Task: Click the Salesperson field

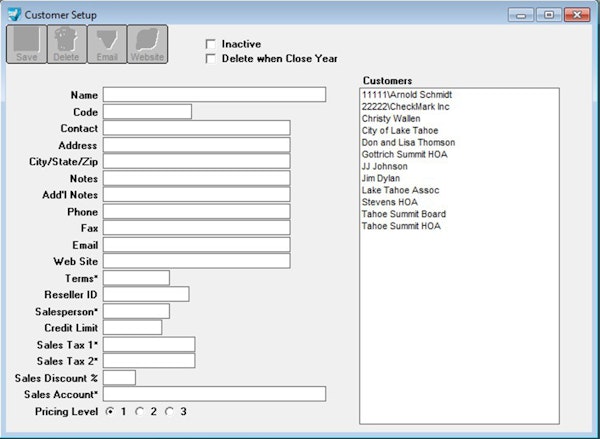Action: (x=136, y=311)
